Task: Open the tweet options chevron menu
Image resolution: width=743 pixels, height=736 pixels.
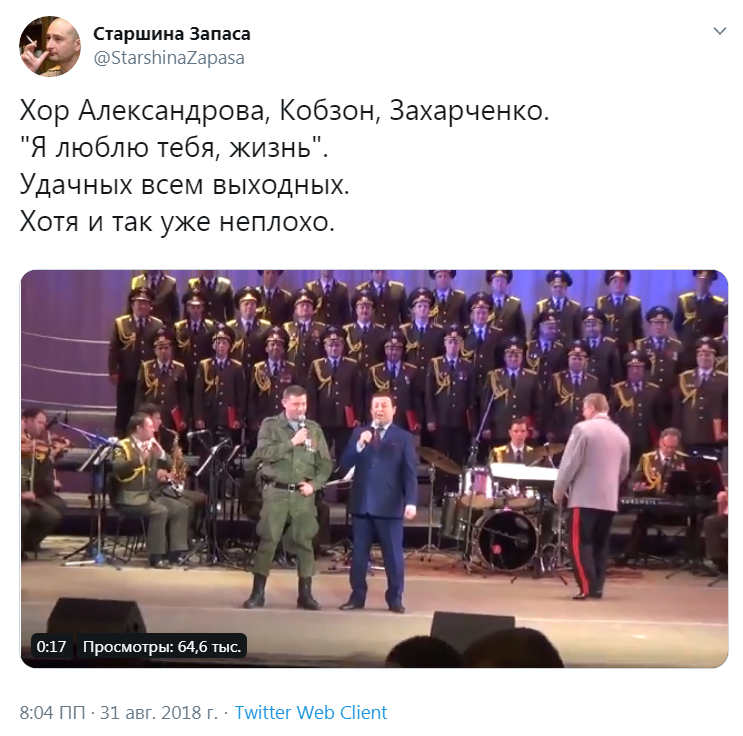Action: tap(719, 31)
